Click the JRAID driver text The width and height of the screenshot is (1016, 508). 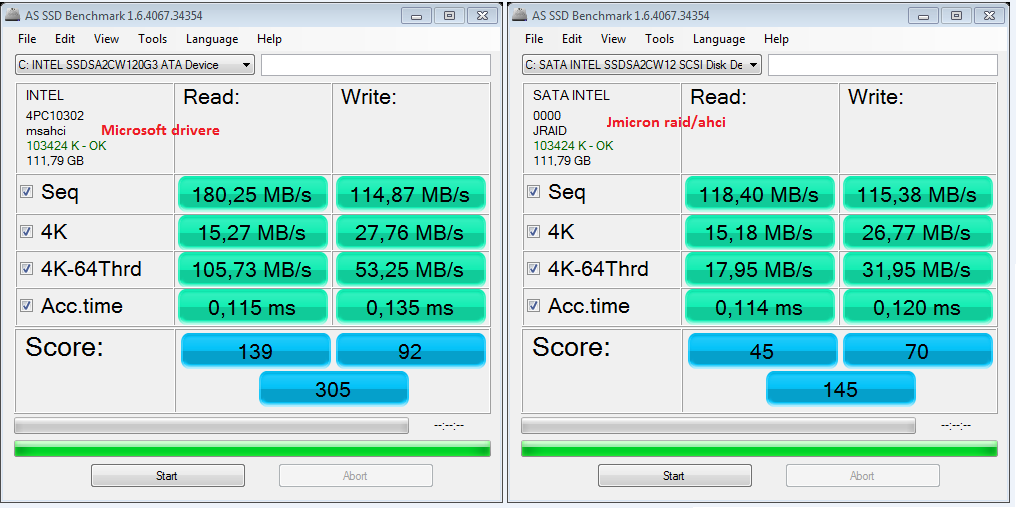pyautogui.click(x=549, y=131)
